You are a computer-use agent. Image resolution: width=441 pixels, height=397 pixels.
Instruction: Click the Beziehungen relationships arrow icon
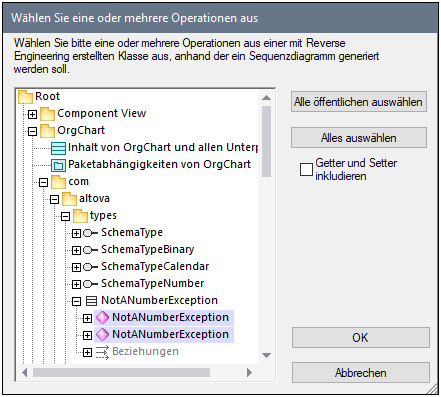pyautogui.click(x=102, y=352)
